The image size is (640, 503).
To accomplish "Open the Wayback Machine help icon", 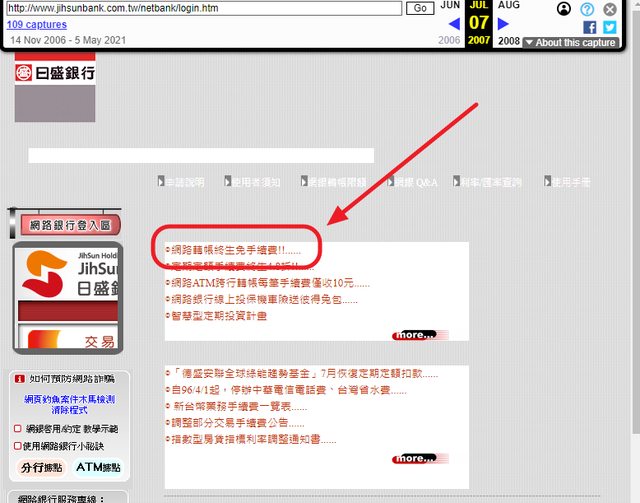I will [x=587, y=9].
